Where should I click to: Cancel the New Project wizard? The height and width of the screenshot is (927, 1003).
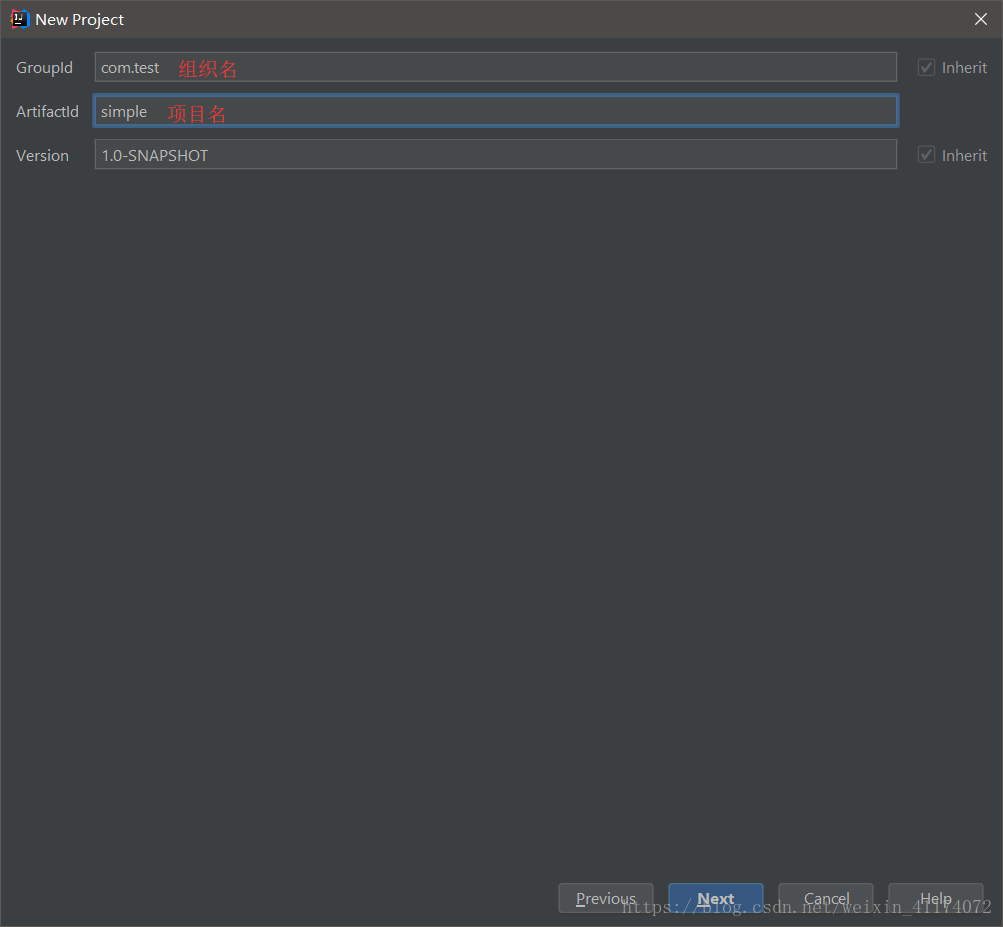click(x=826, y=898)
